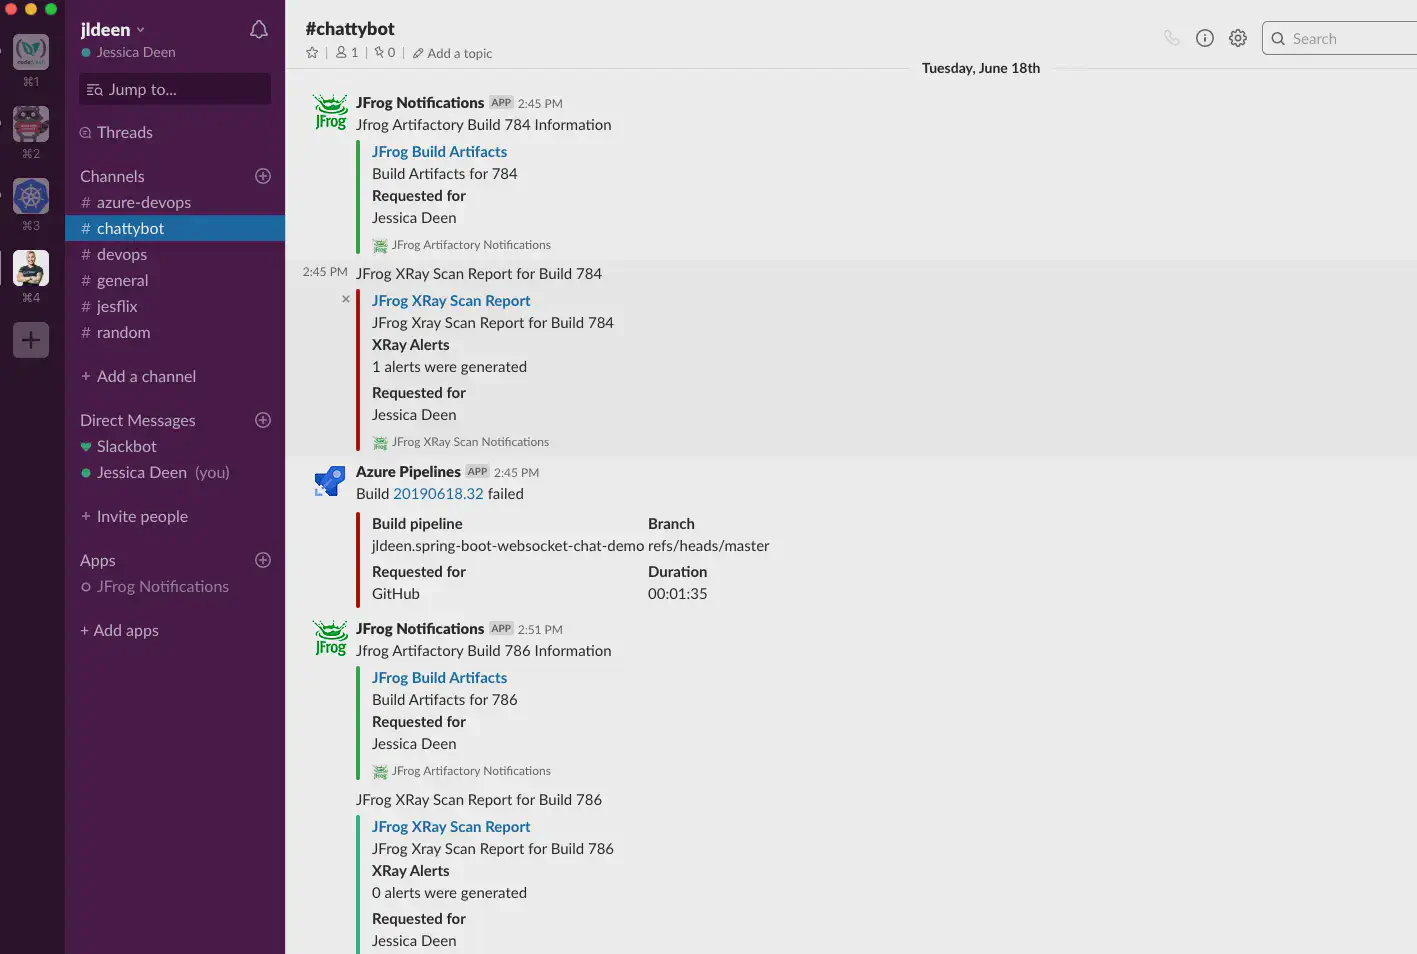Viewport: 1417px width, 954px height.
Task: Open notification preferences with the bell icon
Action: [258, 29]
